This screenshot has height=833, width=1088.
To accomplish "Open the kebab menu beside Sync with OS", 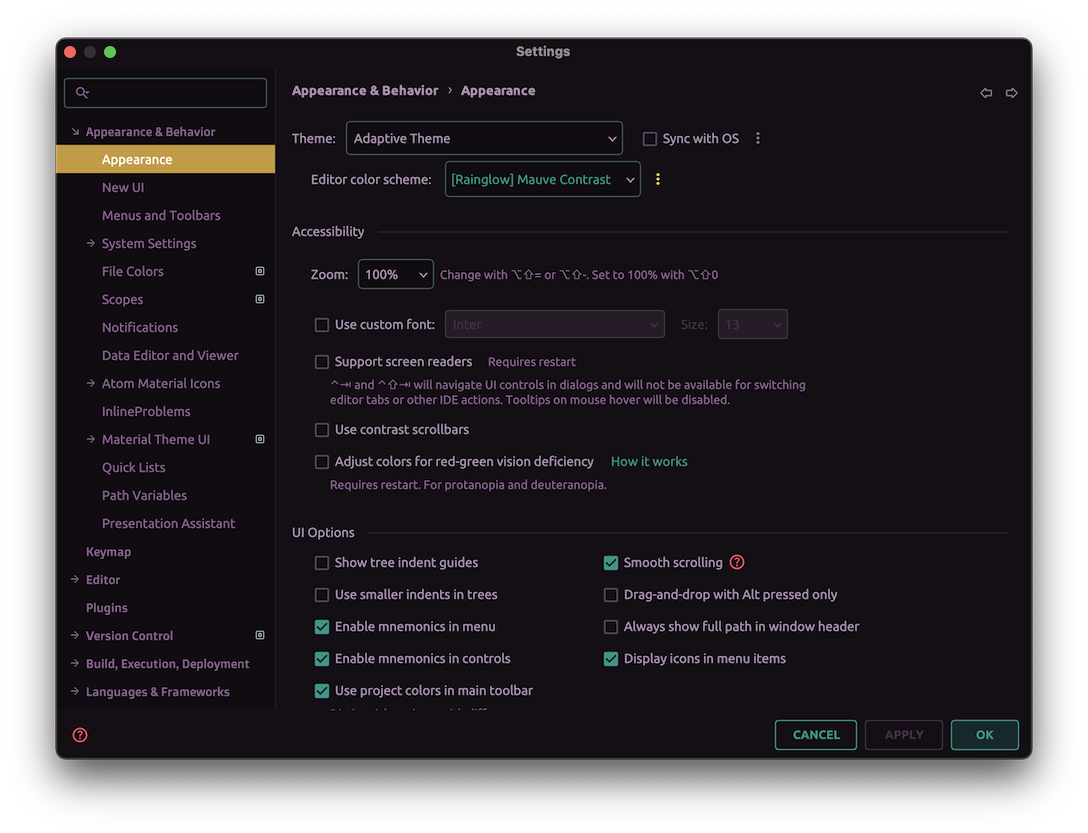I will [x=758, y=138].
